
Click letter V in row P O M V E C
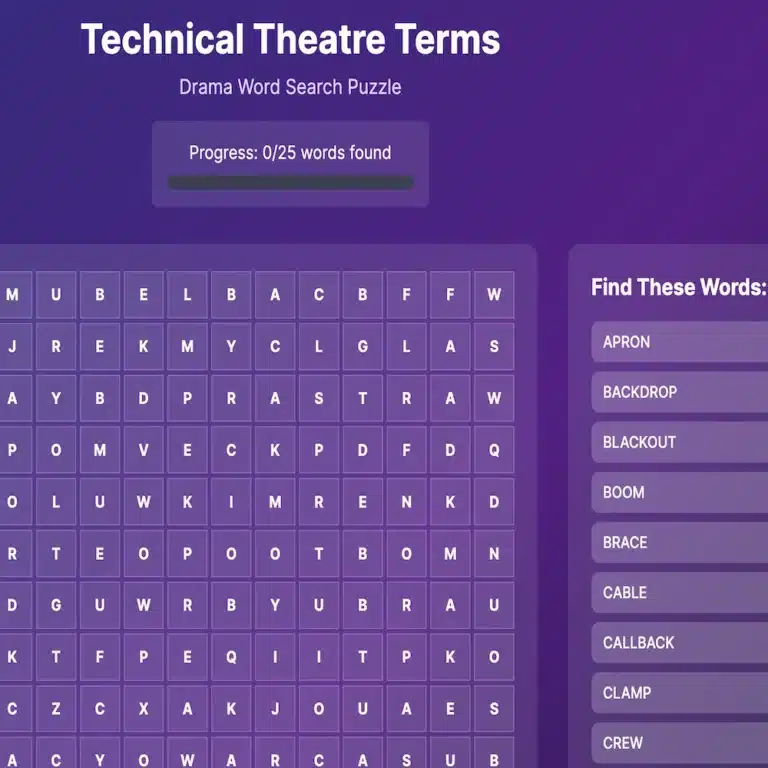[144, 450]
